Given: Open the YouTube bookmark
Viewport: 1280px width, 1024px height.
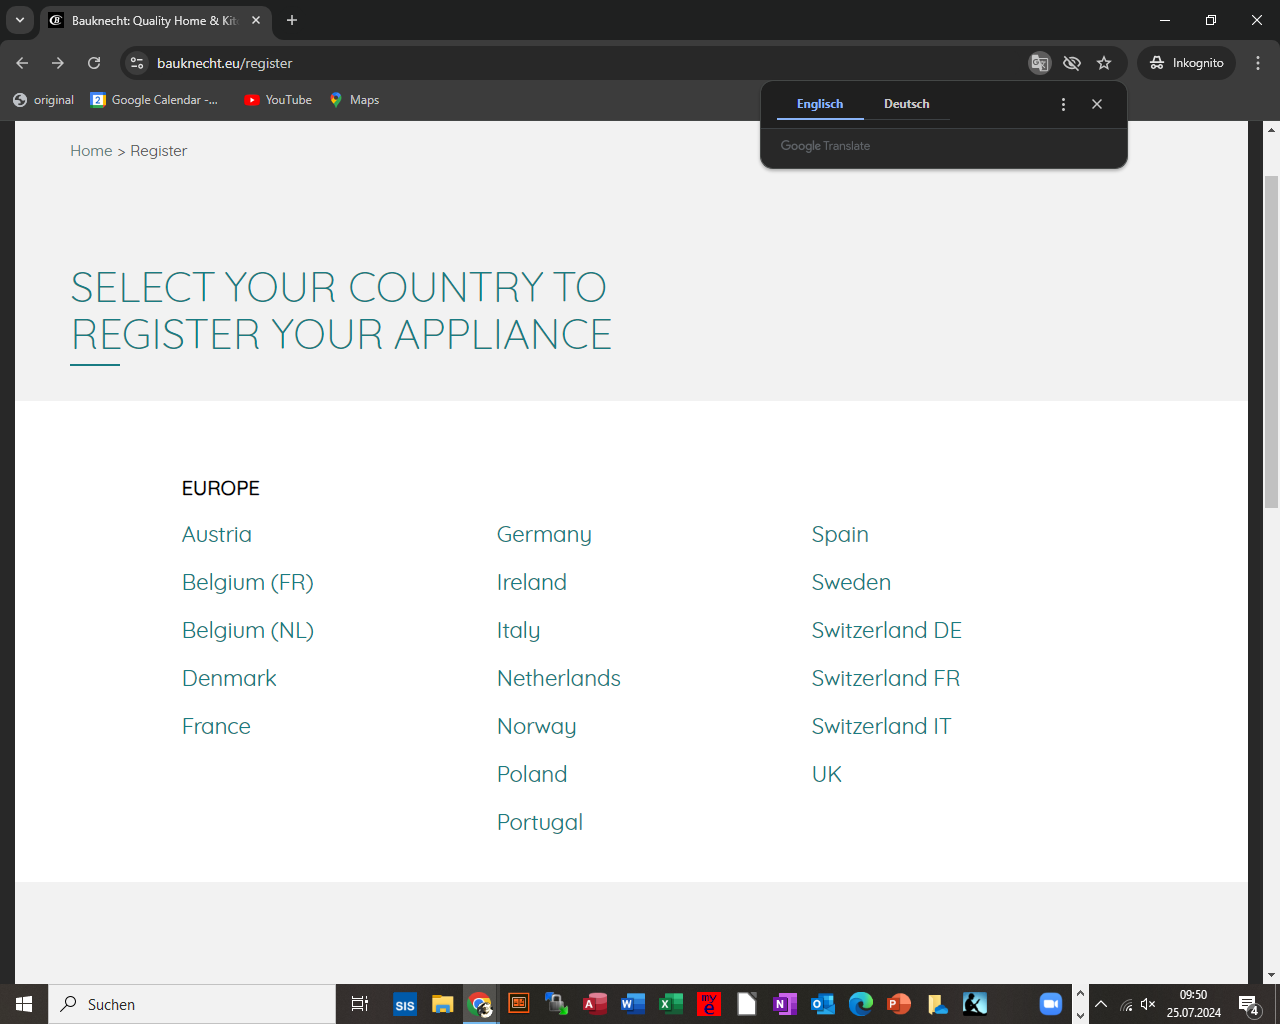Looking at the screenshot, I should coord(278,100).
